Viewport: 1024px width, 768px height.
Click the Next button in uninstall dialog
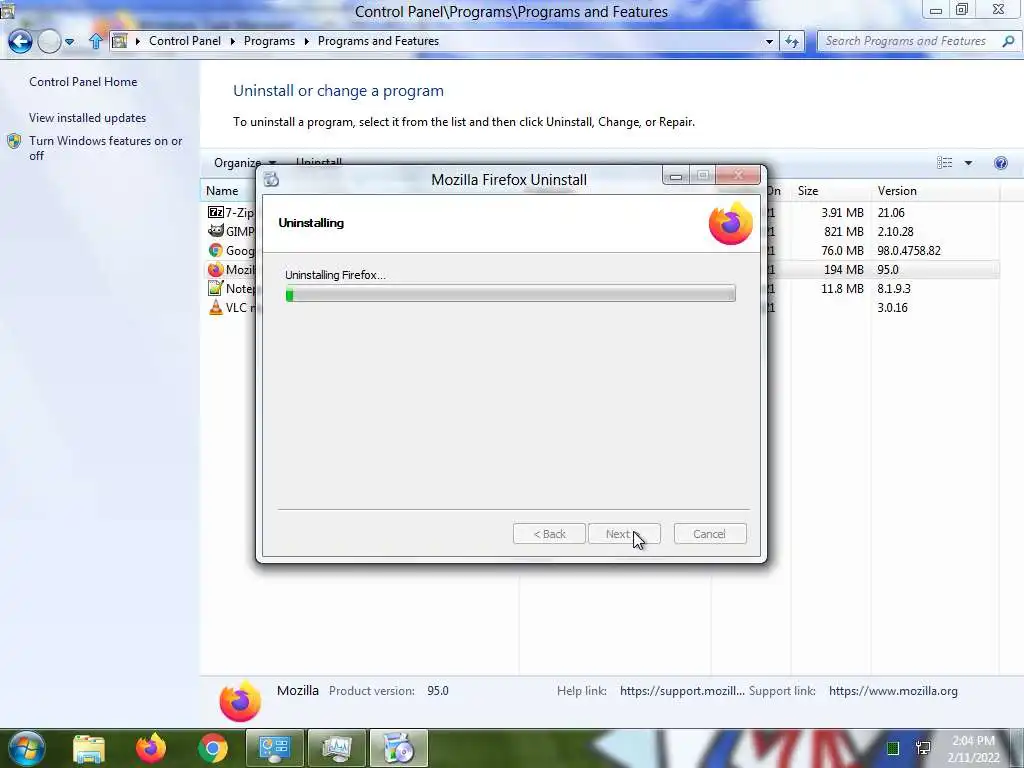[624, 534]
